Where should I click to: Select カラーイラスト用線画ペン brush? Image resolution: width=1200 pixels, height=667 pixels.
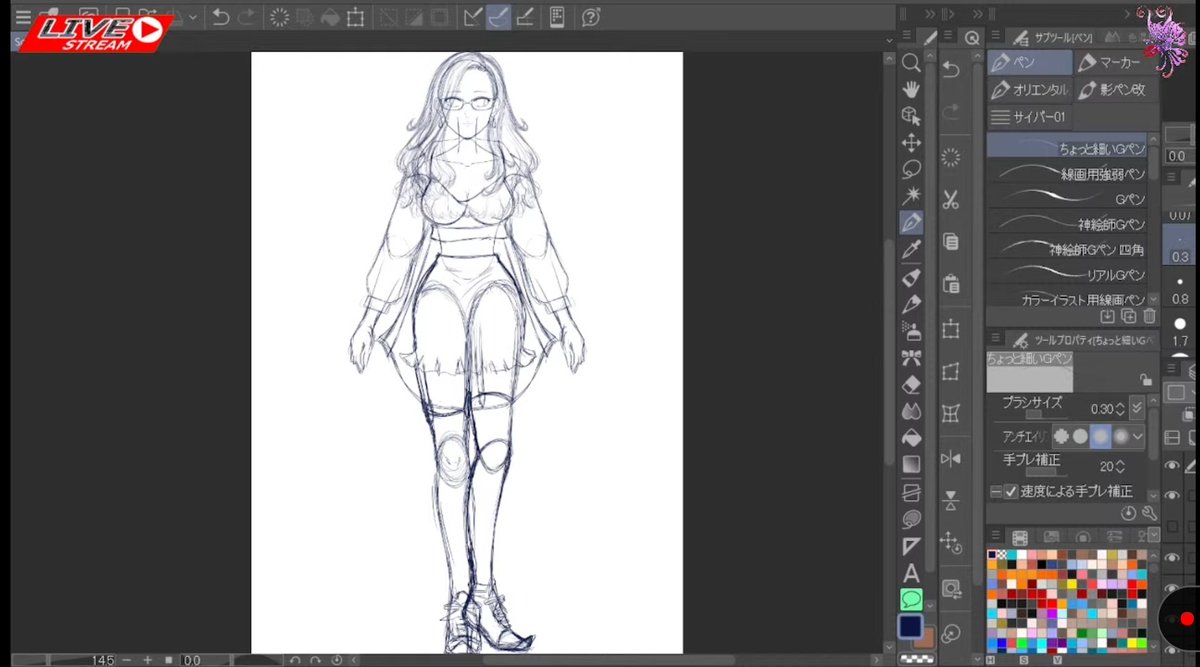point(1067,298)
